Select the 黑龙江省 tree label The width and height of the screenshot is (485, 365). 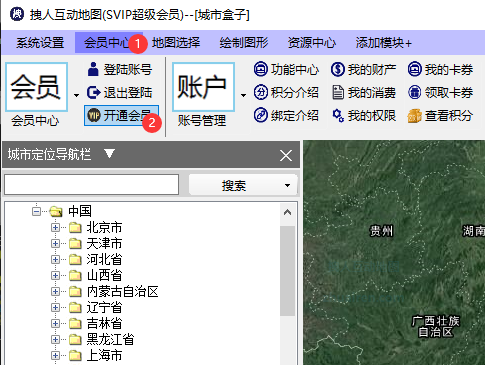click(x=110, y=339)
